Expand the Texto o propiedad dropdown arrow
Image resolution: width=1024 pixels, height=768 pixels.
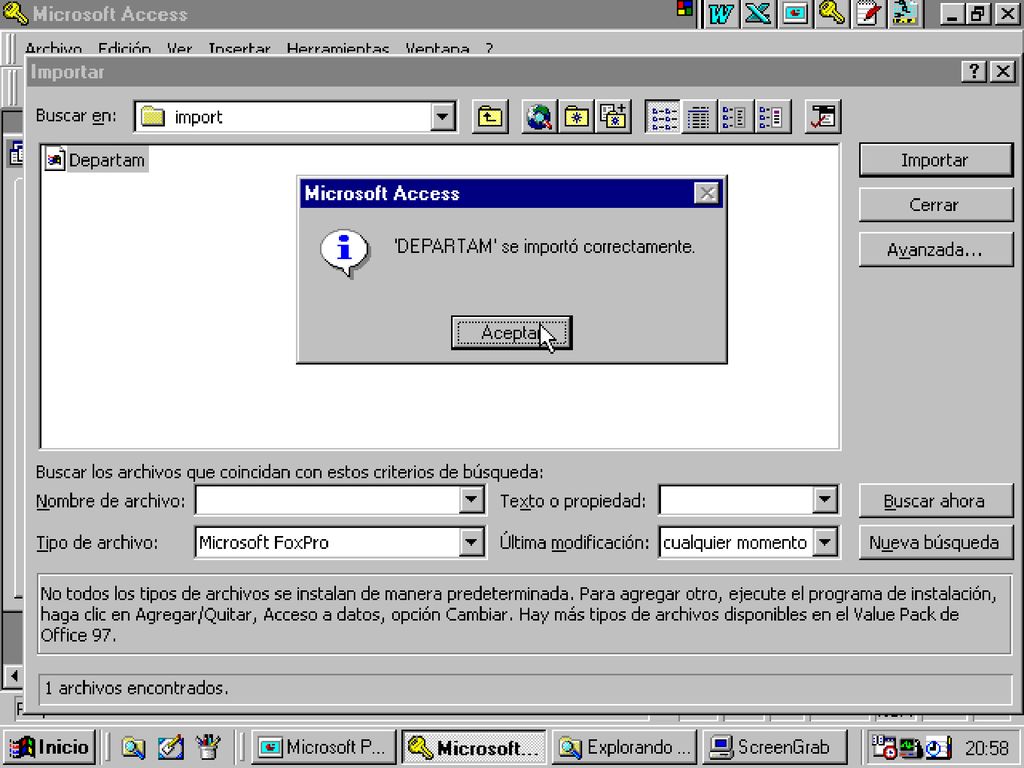[x=824, y=500]
